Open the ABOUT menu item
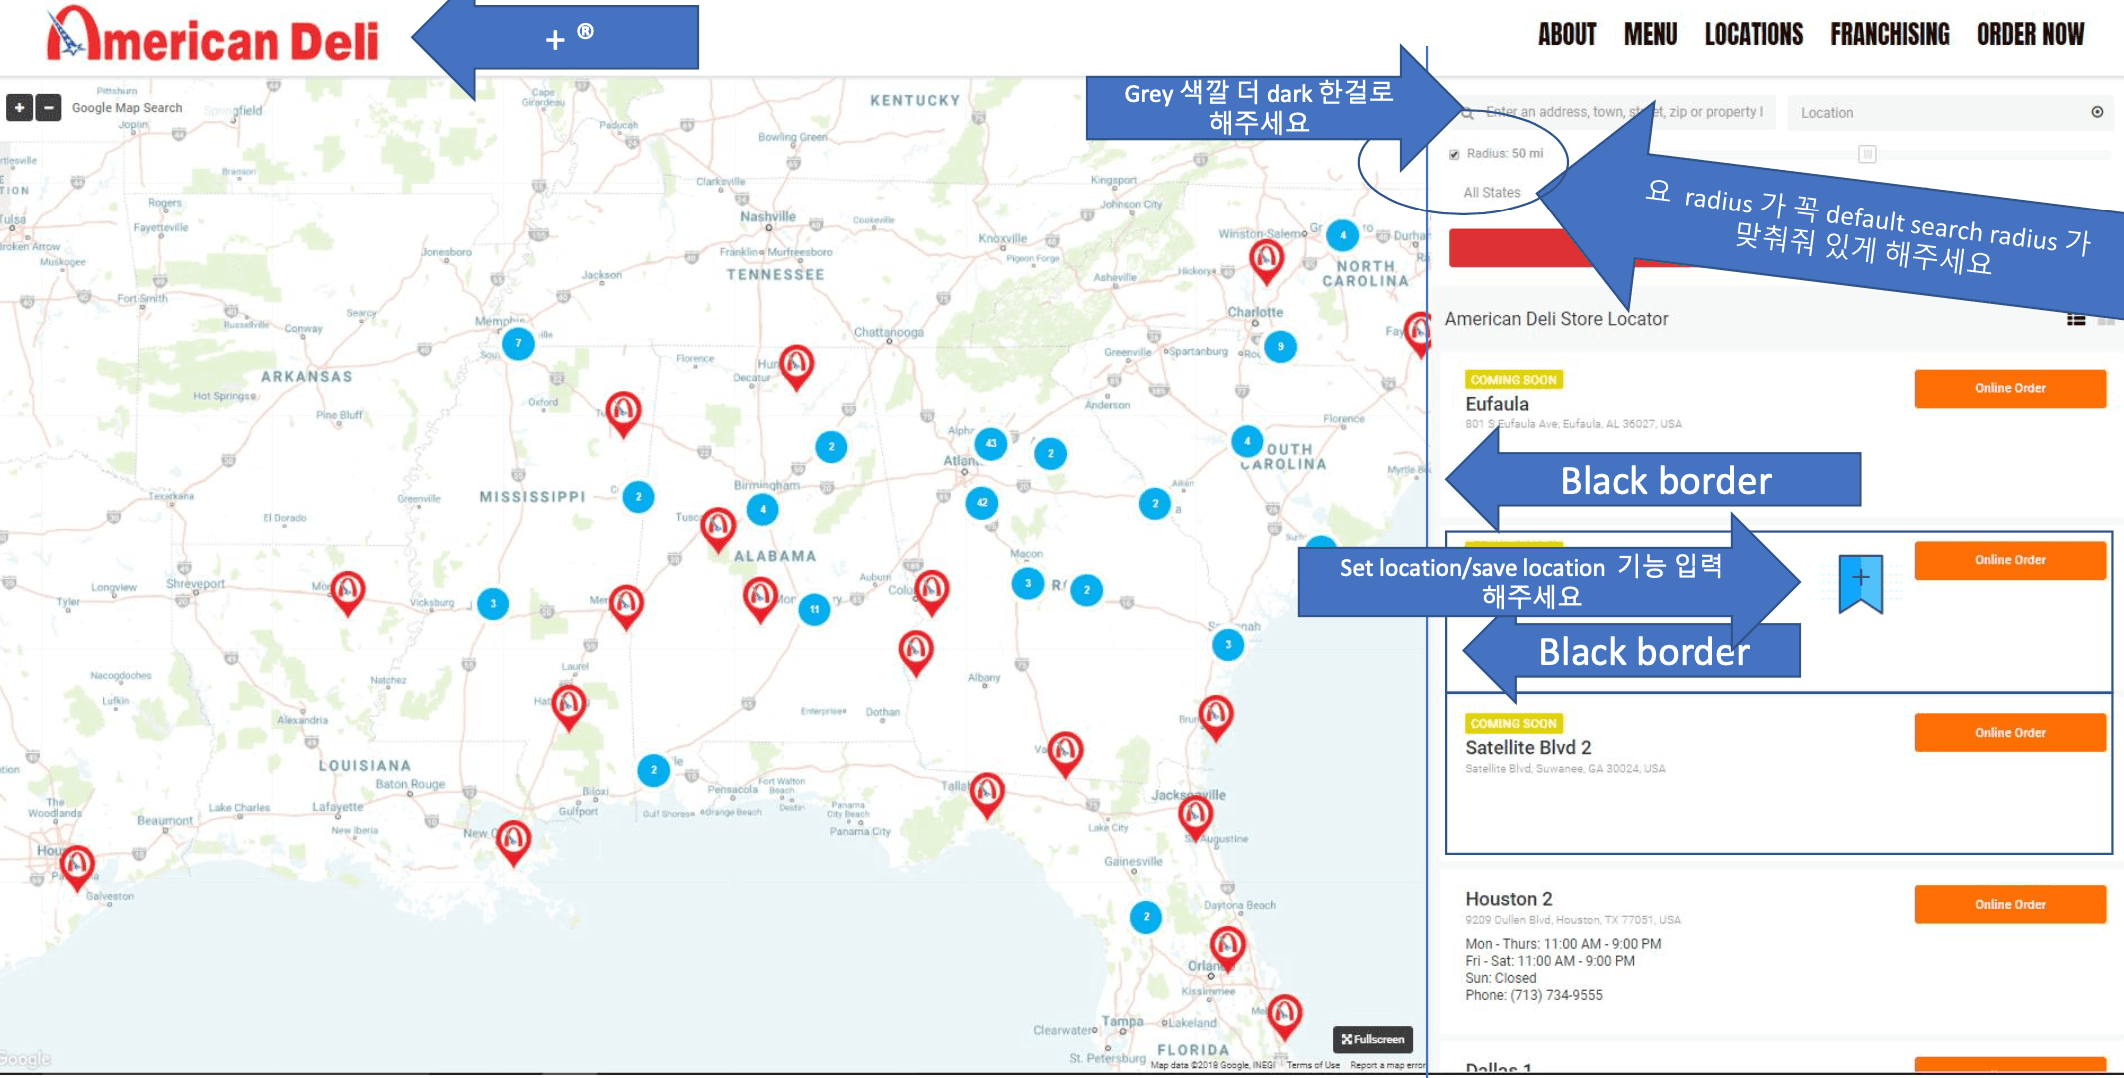This screenshot has width=2124, height=1078. coord(1567,35)
